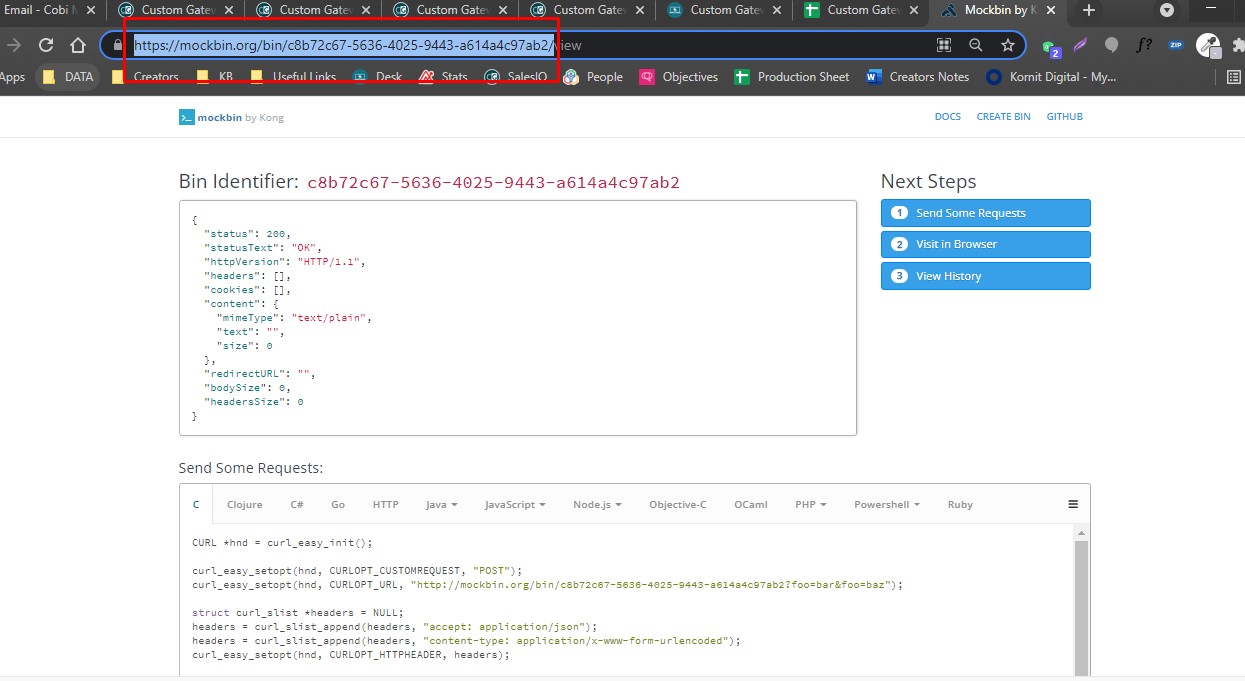Viewport: 1245px width, 681px height.
Task: Close the Email - Cobi browser tab
Action: point(90,10)
